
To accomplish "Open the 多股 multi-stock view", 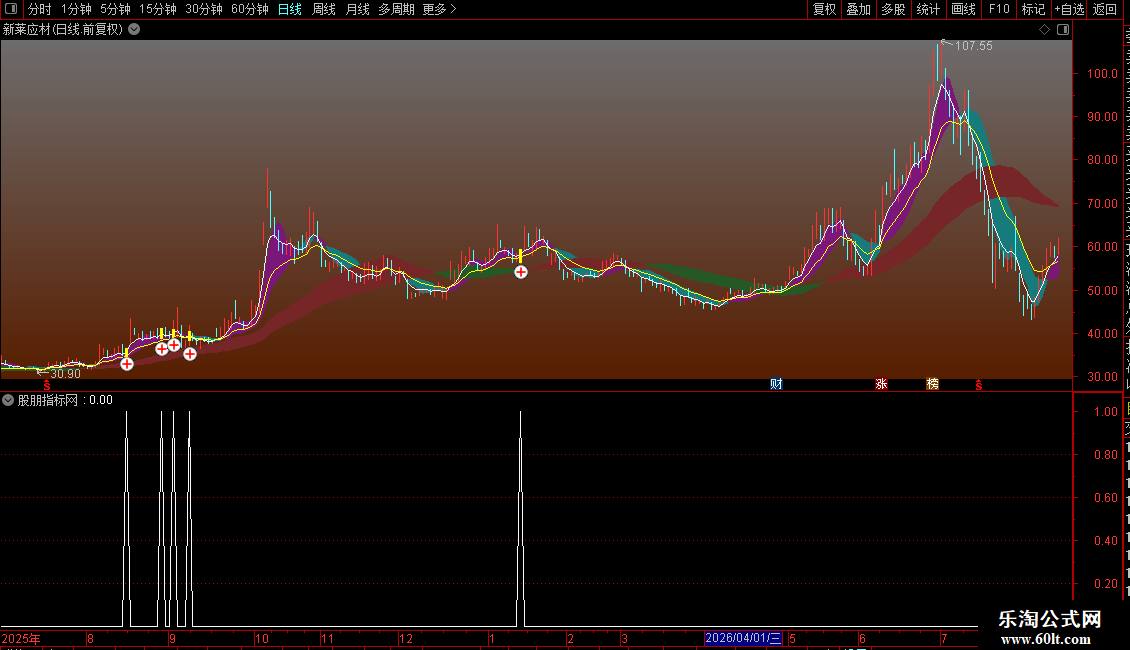I will [x=893, y=9].
